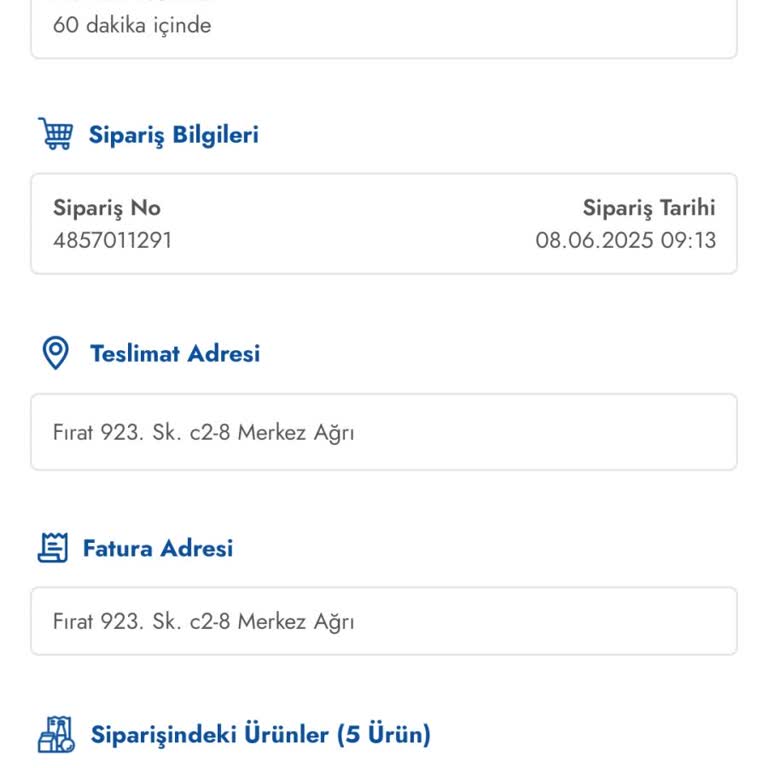Image resolution: width=768 pixels, height=768 pixels.
Task: Click the Teslimat Adresi heading
Action: (x=175, y=353)
